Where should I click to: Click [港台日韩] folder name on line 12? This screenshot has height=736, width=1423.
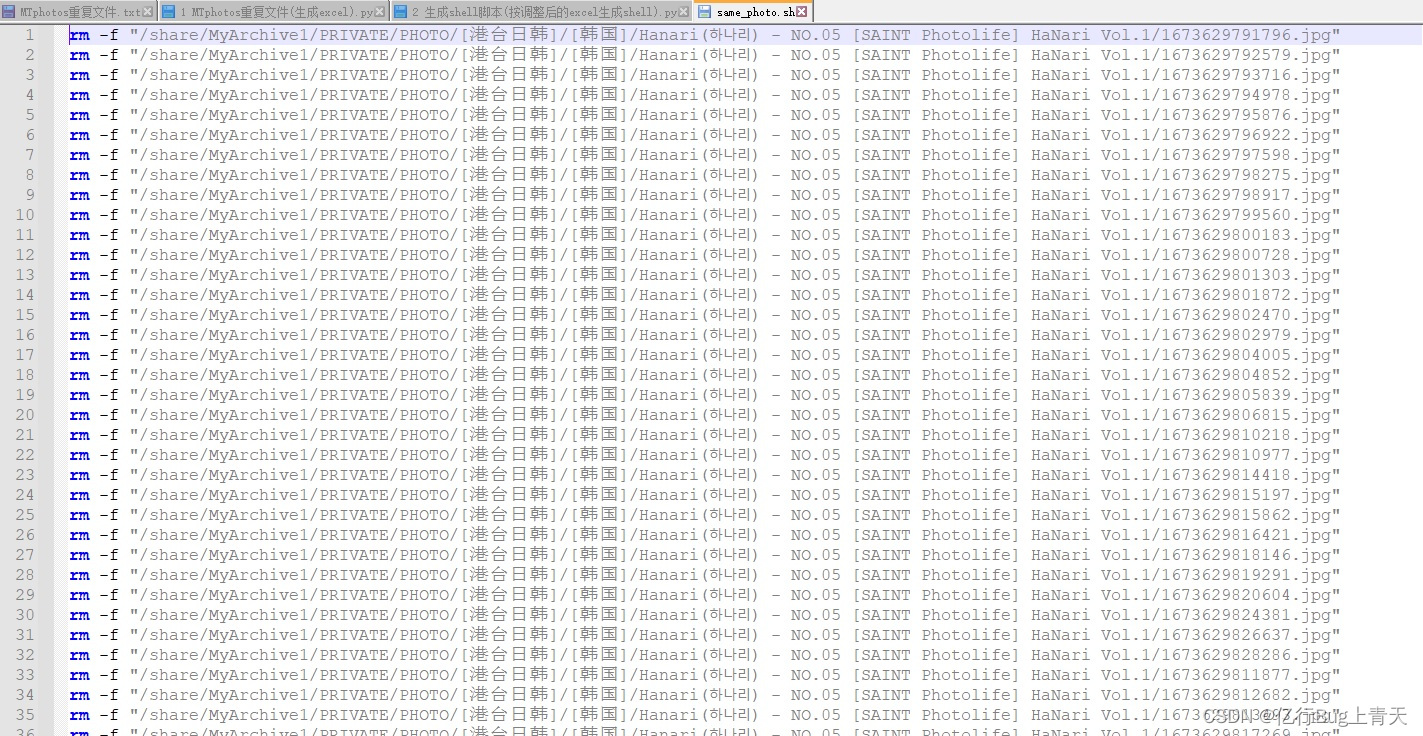[x=509, y=255]
